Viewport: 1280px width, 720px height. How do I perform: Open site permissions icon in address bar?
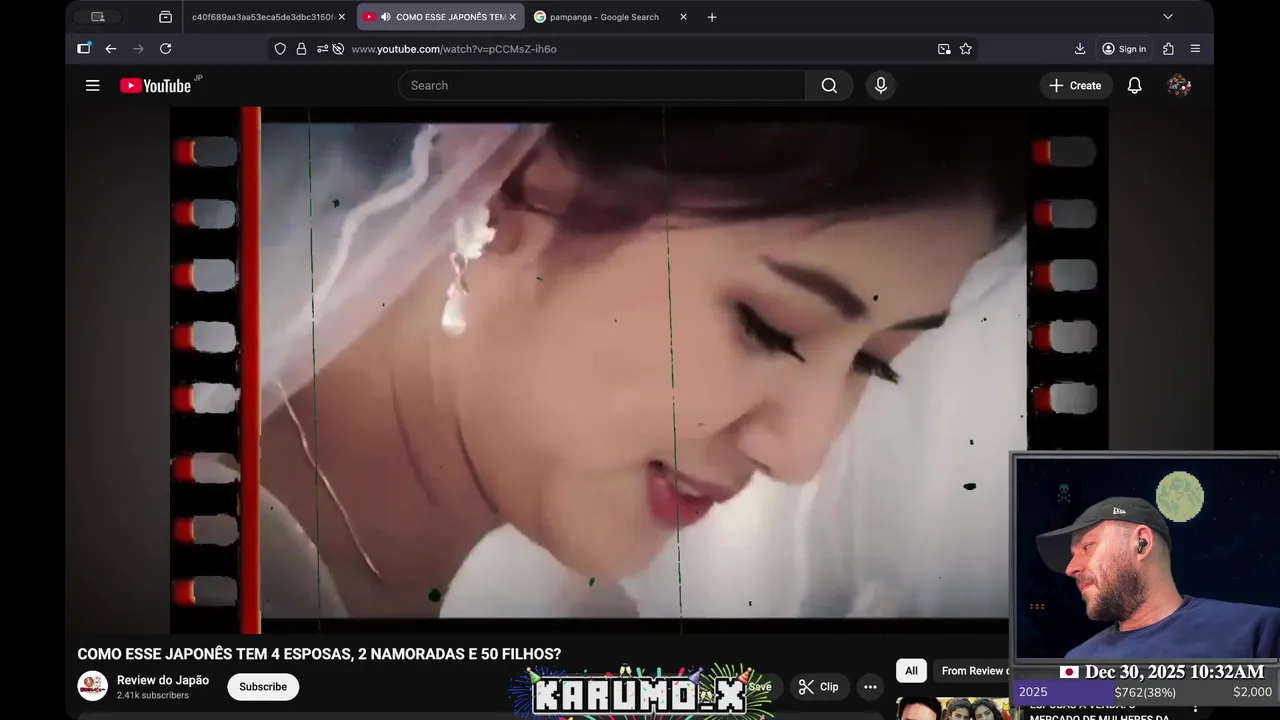[x=322, y=49]
